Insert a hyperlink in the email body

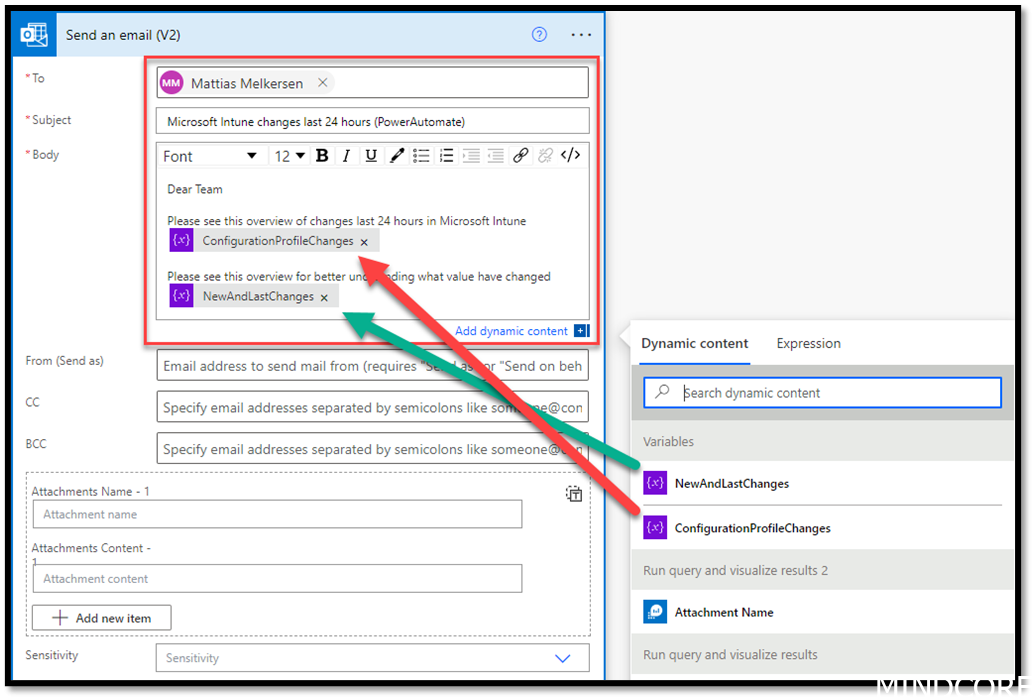(521, 155)
